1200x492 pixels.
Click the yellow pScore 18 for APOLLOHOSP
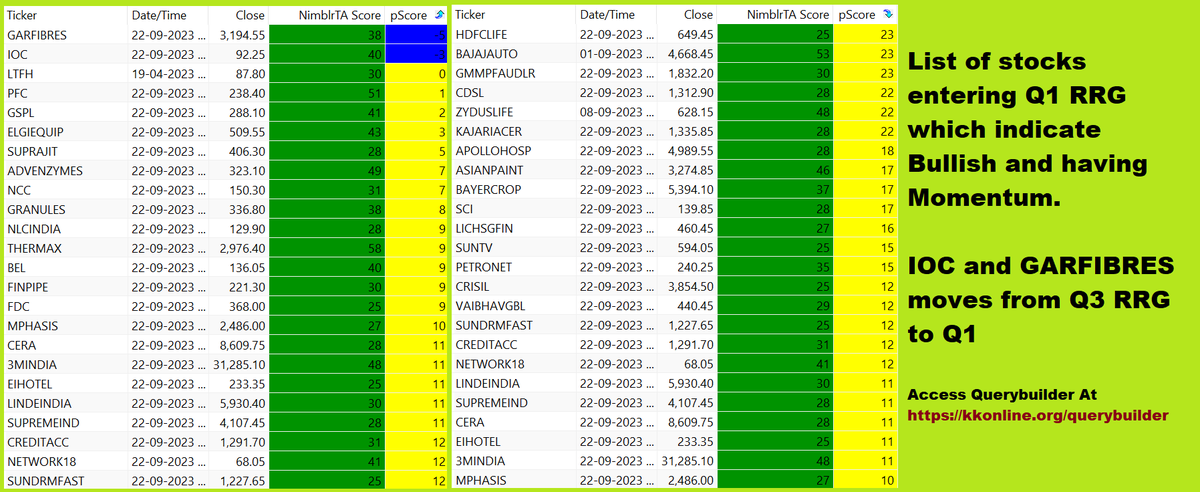pyautogui.click(x=866, y=151)
